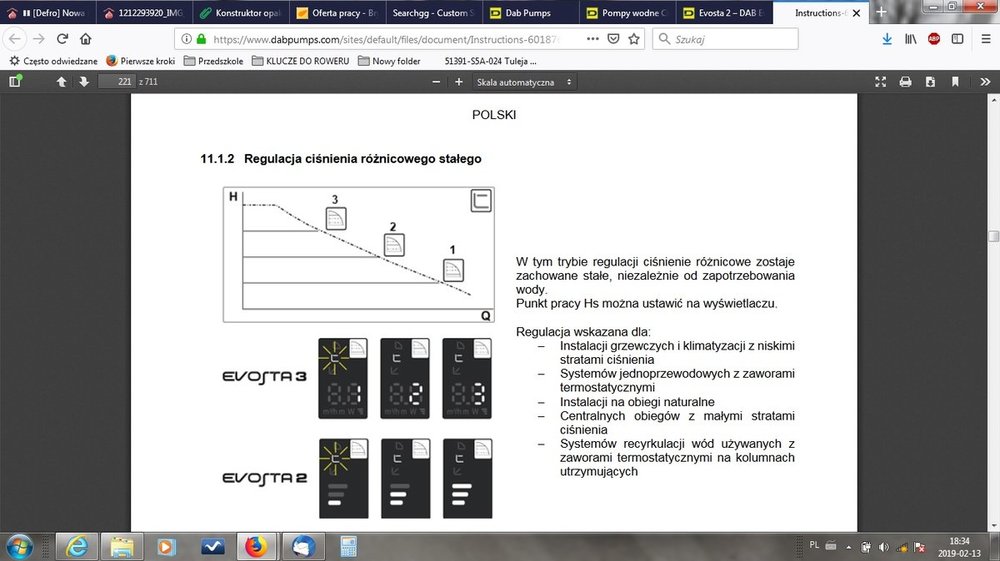Zoom in on the PDF document
This screenshot has height=561, width=1000.
(x=460, y=82)
